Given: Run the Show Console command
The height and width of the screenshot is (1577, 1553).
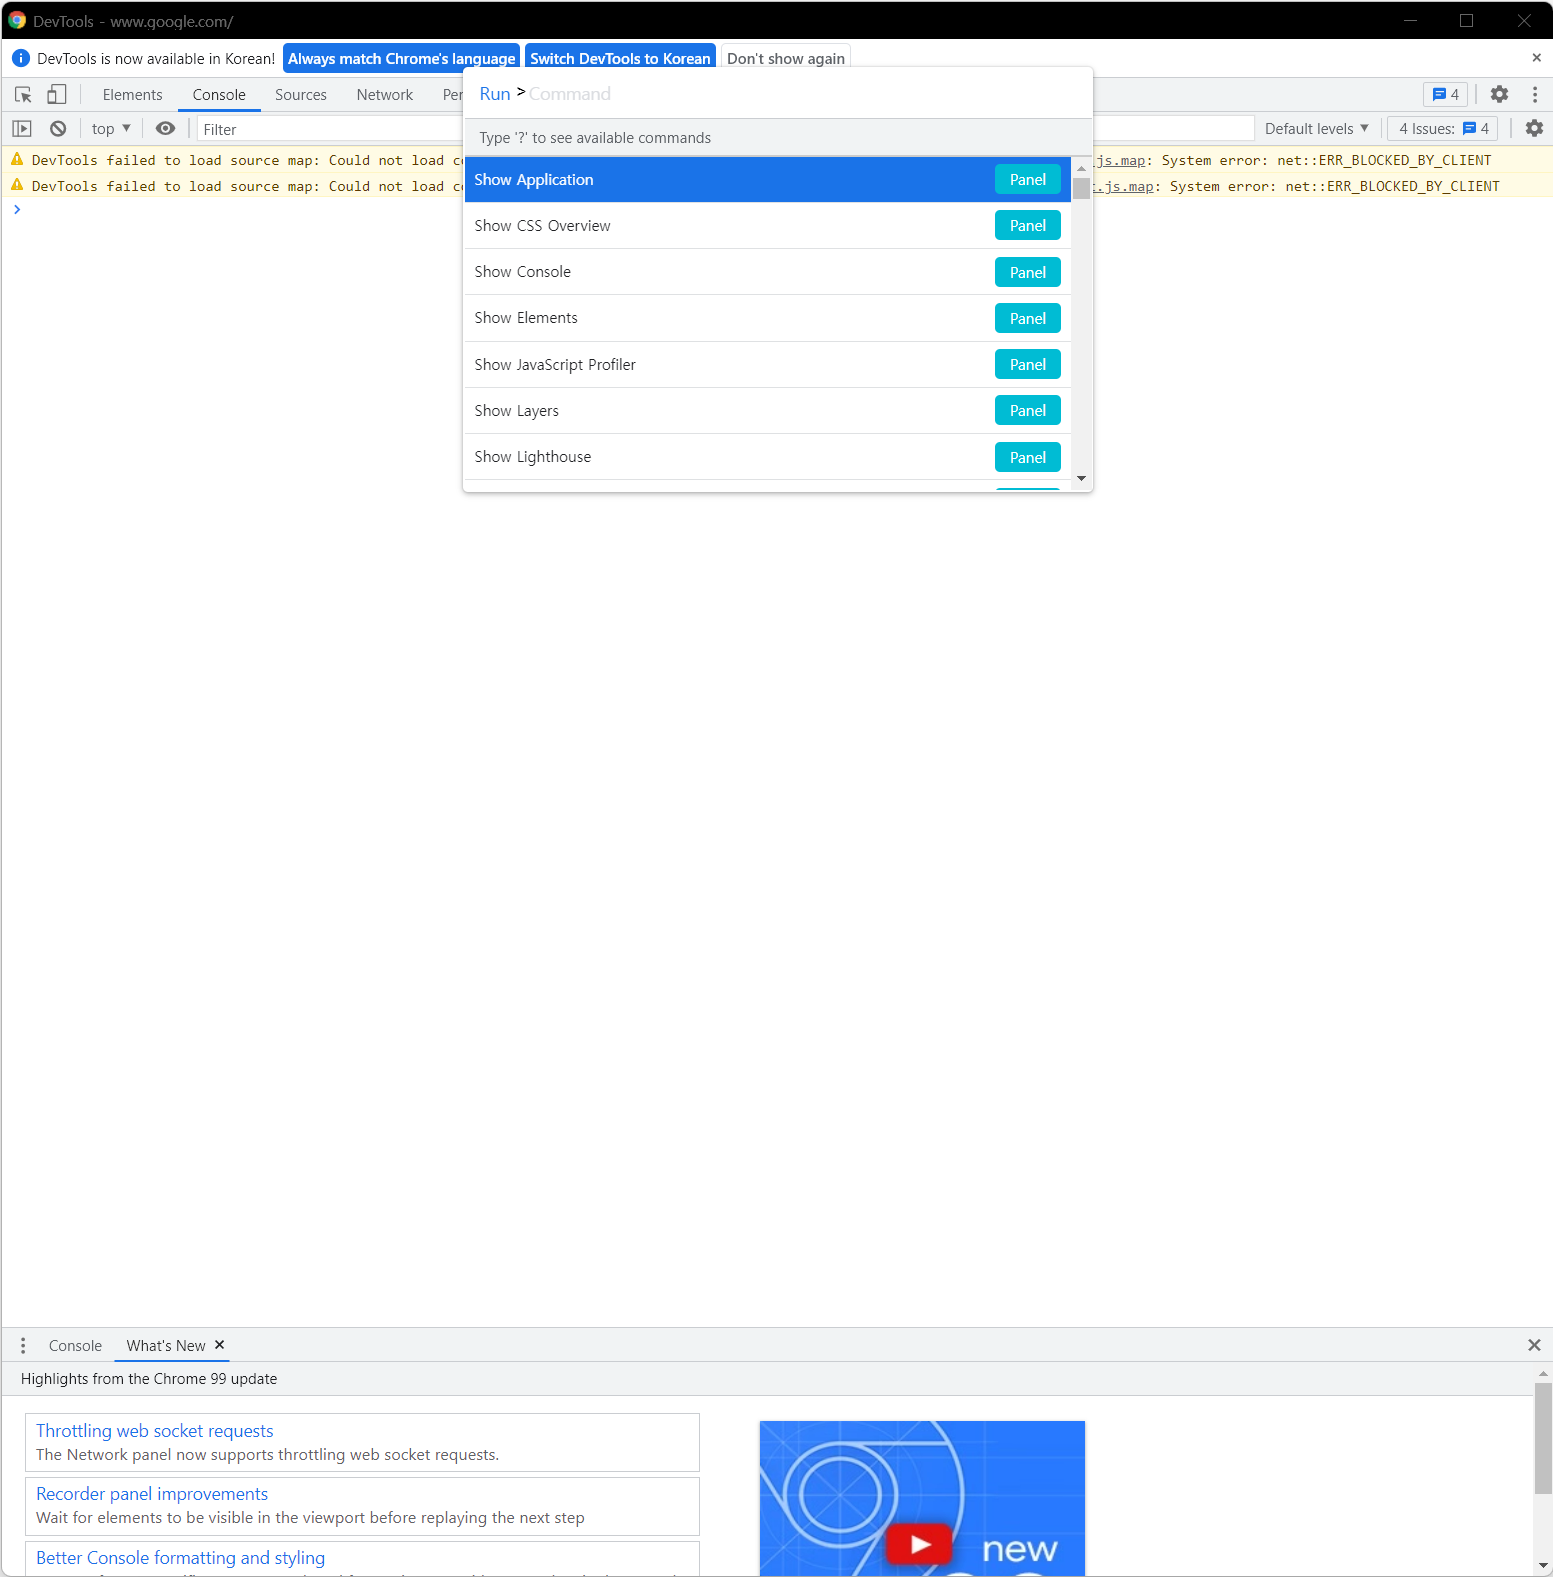Looking at the screenshot, I should click(x=767, y=272).
